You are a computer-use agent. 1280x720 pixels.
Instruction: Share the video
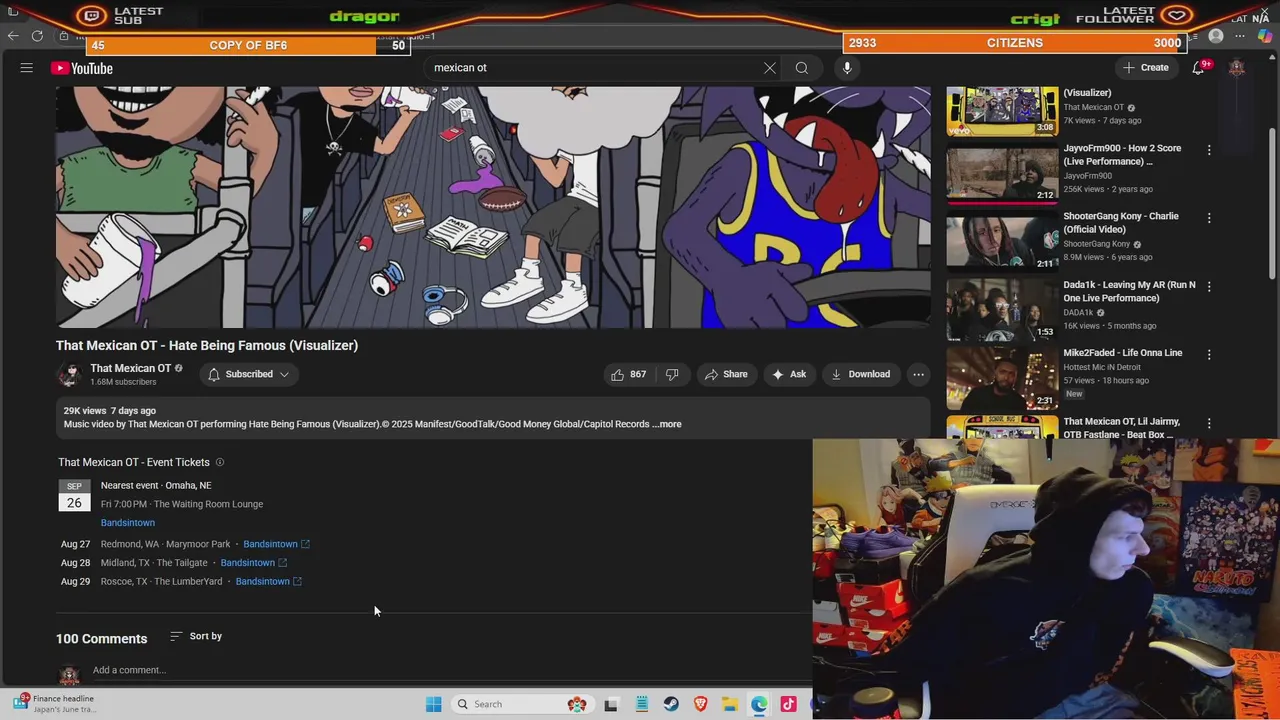(726, 374)
